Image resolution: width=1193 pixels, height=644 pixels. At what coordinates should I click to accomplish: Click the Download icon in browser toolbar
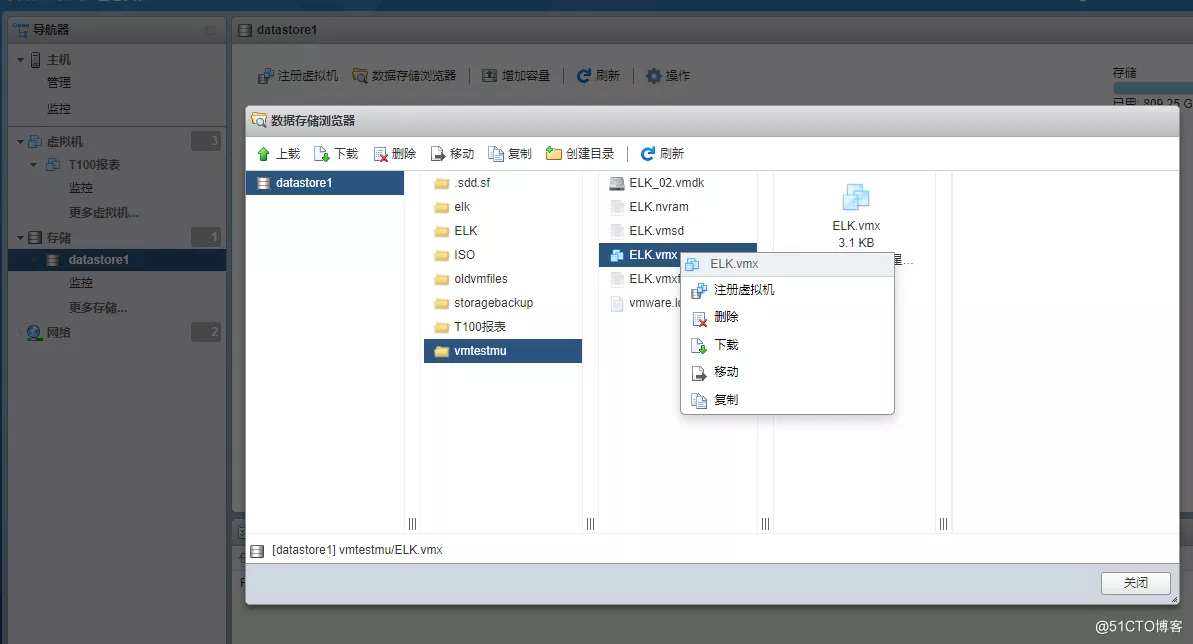[x=322, y=154]
